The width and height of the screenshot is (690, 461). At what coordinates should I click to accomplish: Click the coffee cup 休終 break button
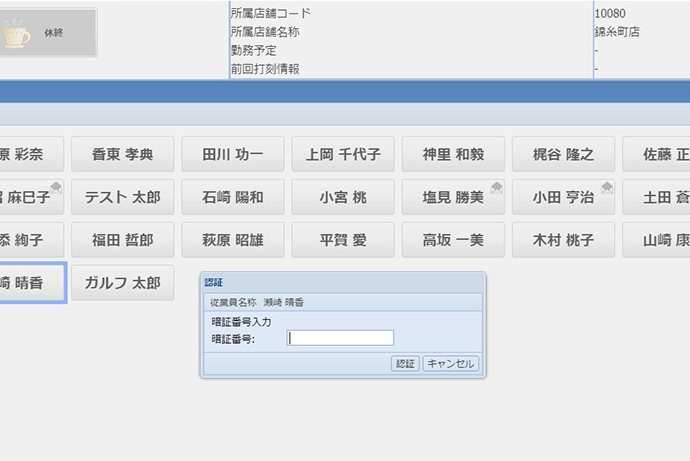pos(47,33)
